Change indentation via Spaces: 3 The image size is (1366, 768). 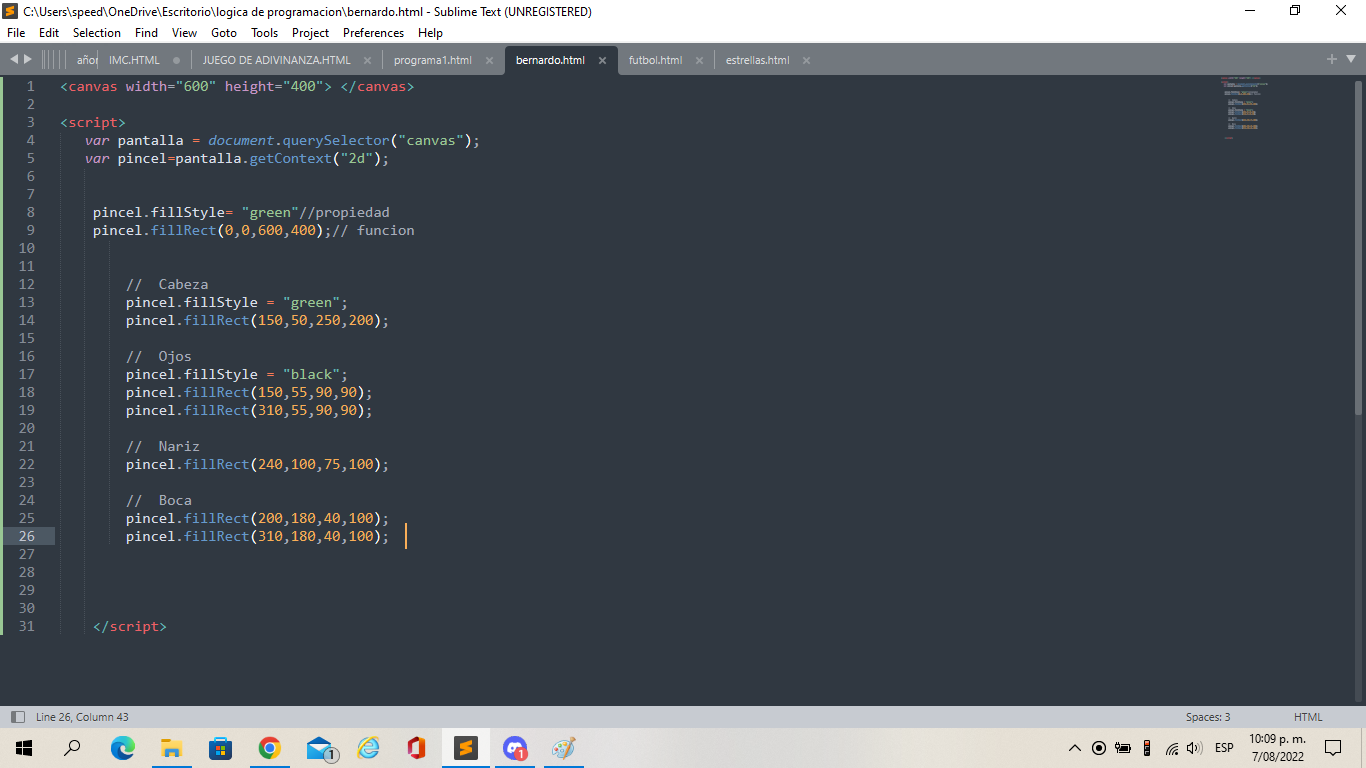[x=1208, y=717]
